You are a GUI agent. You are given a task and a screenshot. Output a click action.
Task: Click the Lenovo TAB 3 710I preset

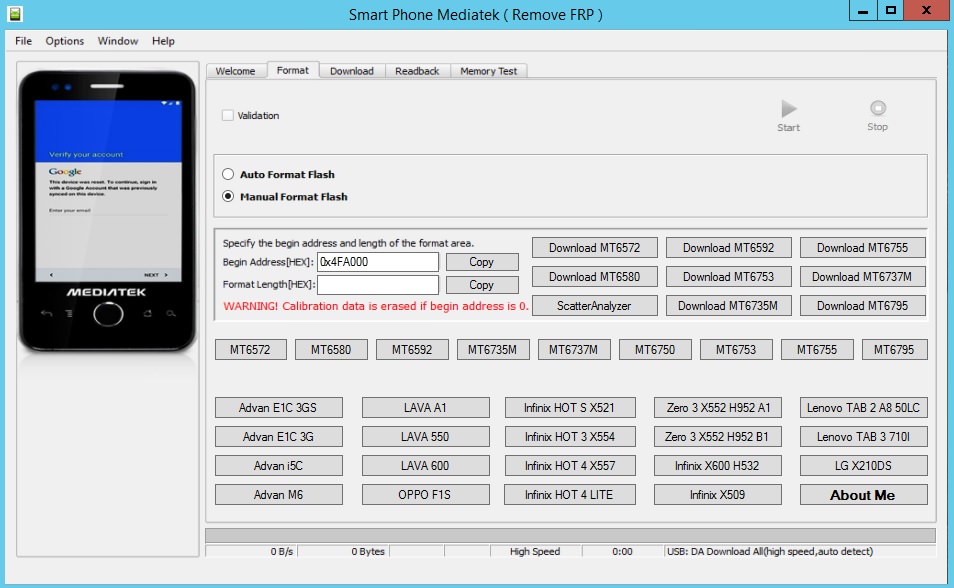click(863, 436)
